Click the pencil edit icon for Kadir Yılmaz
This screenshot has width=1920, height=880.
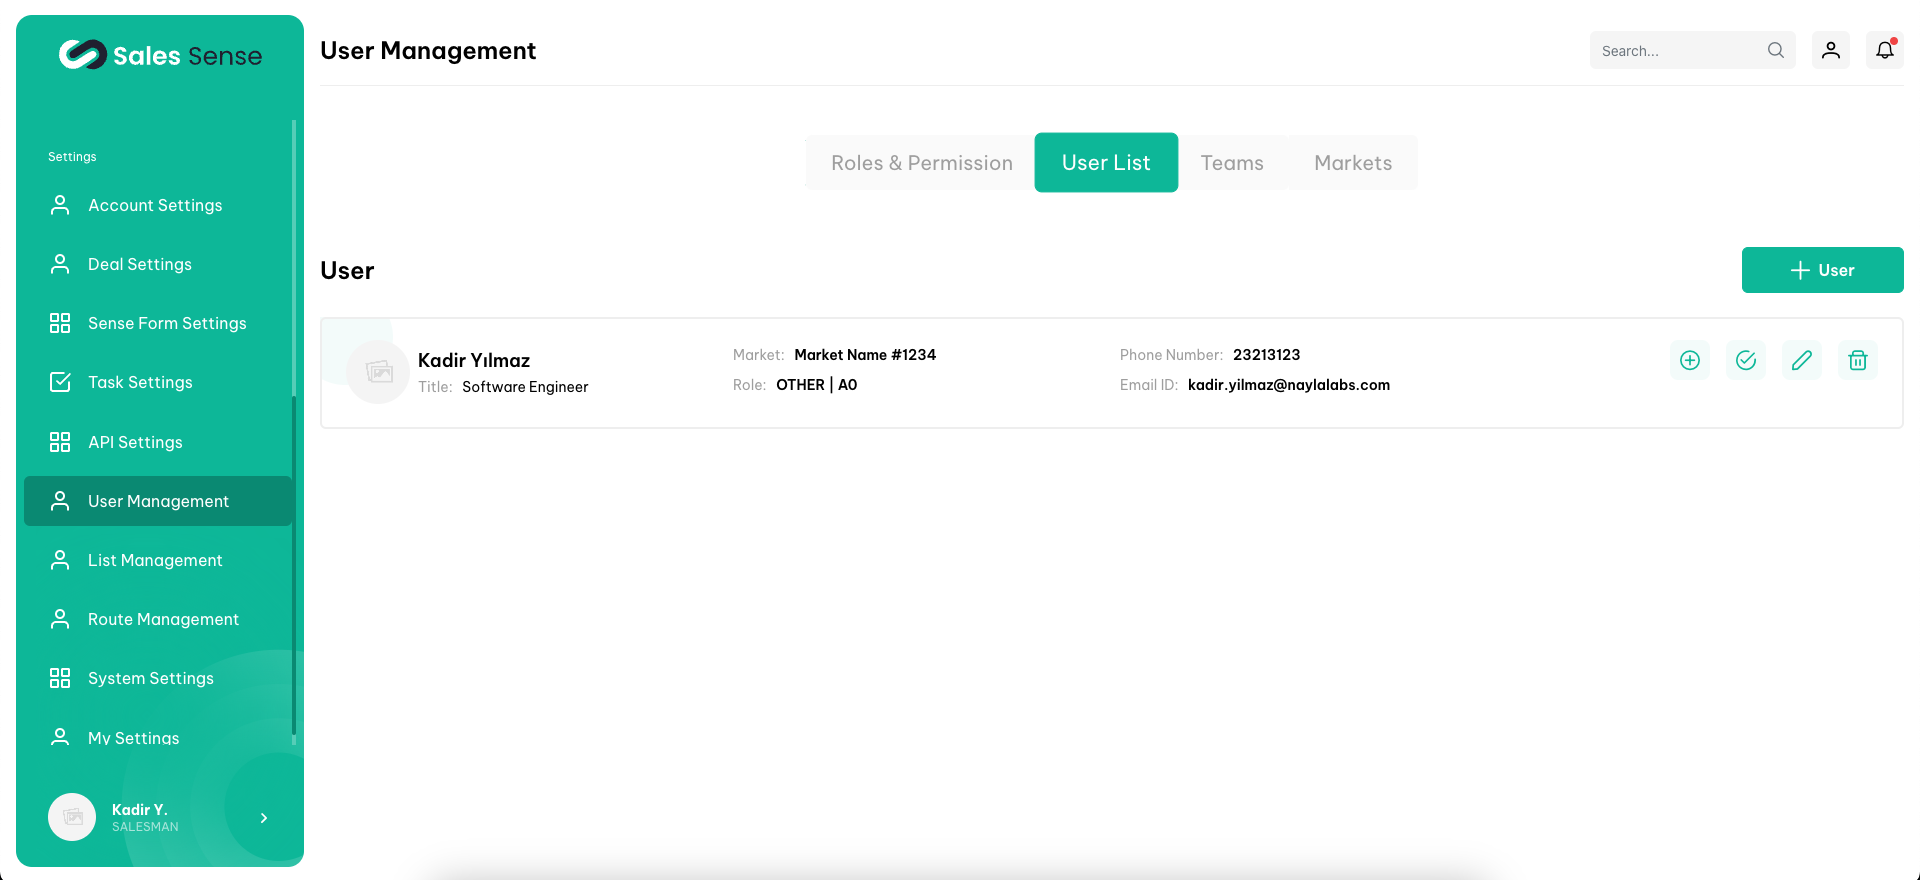click(x=1801, y=360)
